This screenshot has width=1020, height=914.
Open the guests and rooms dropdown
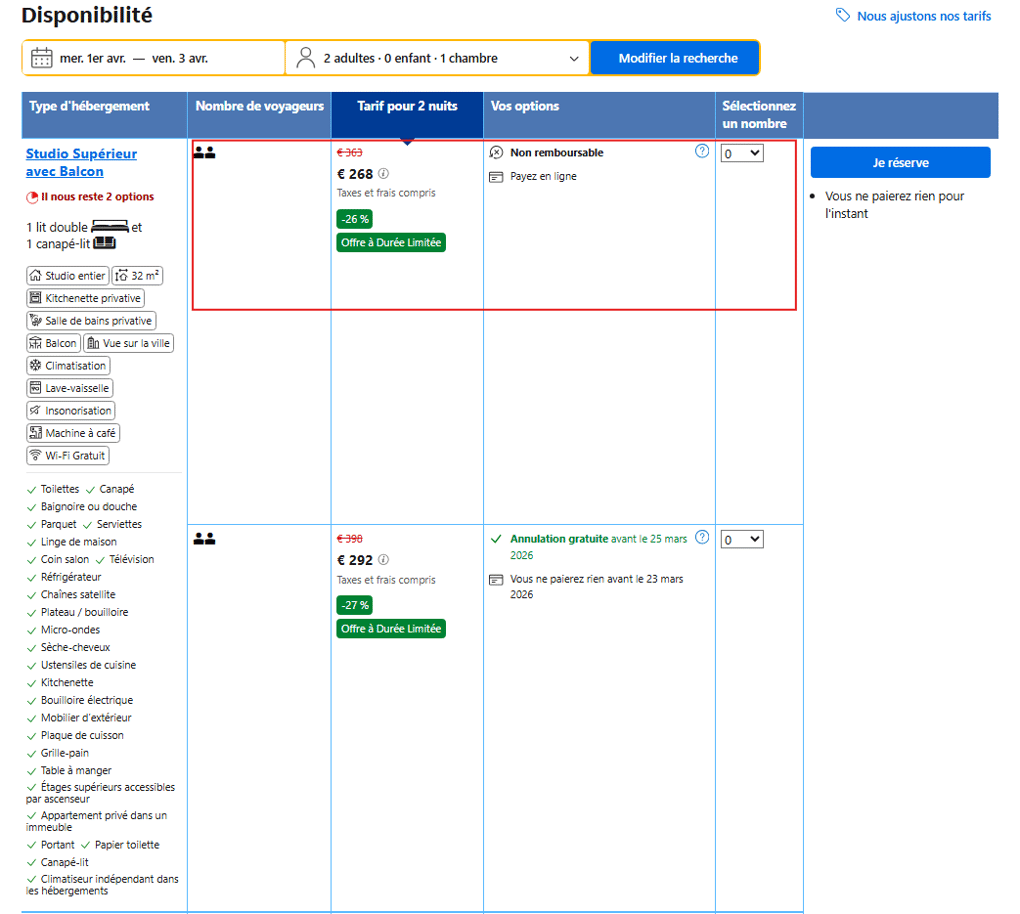pos(437,58)
